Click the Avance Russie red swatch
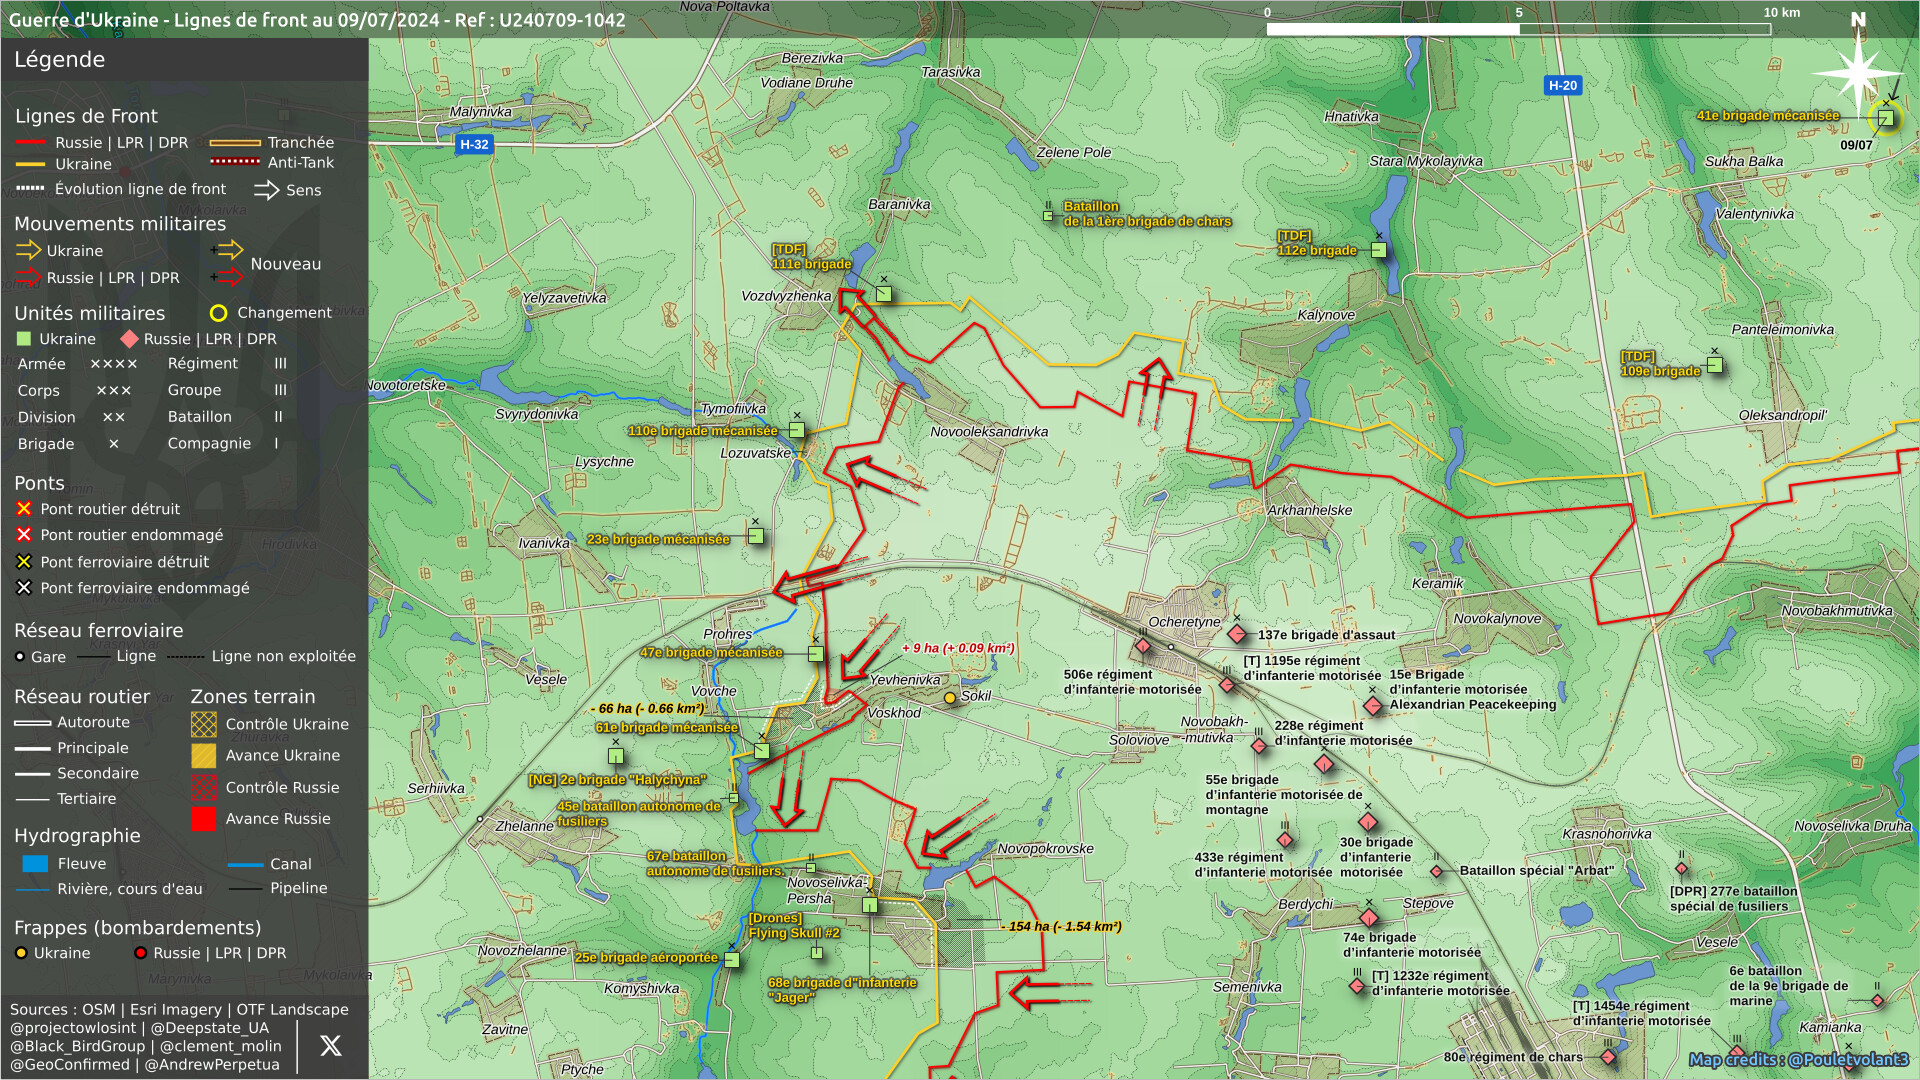1920x1080 pixels. tap(203, 819)
